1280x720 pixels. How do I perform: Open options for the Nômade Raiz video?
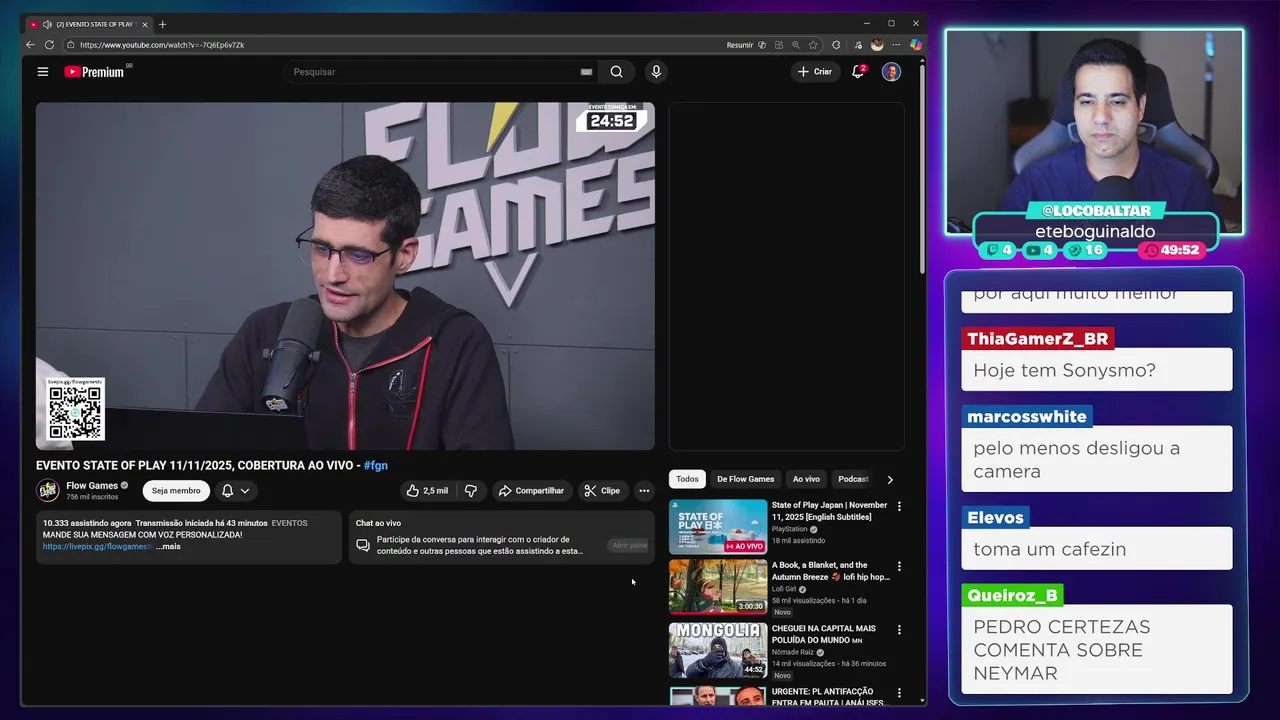click(x=899, y=630)
